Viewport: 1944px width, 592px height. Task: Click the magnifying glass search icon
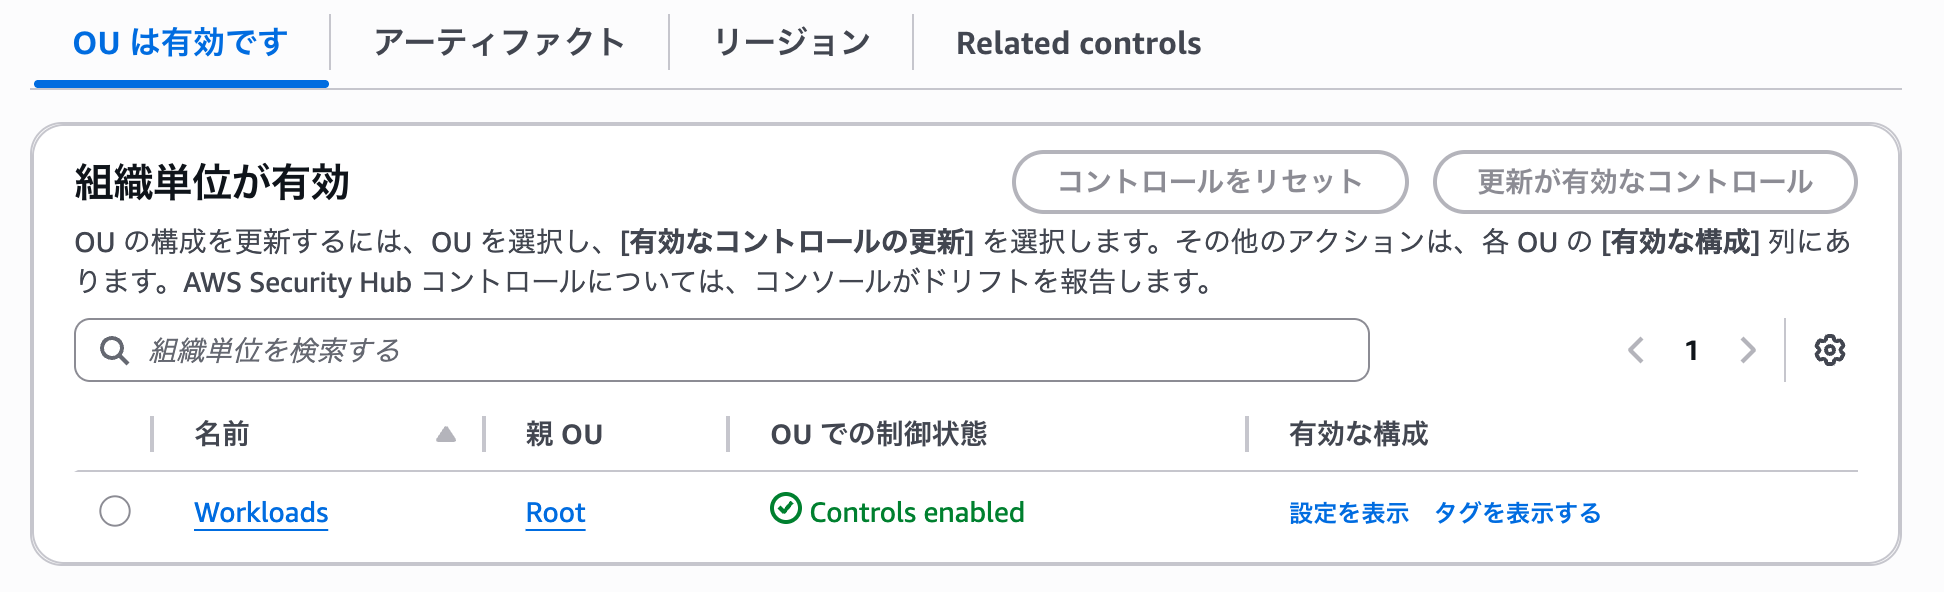point(115,350)
